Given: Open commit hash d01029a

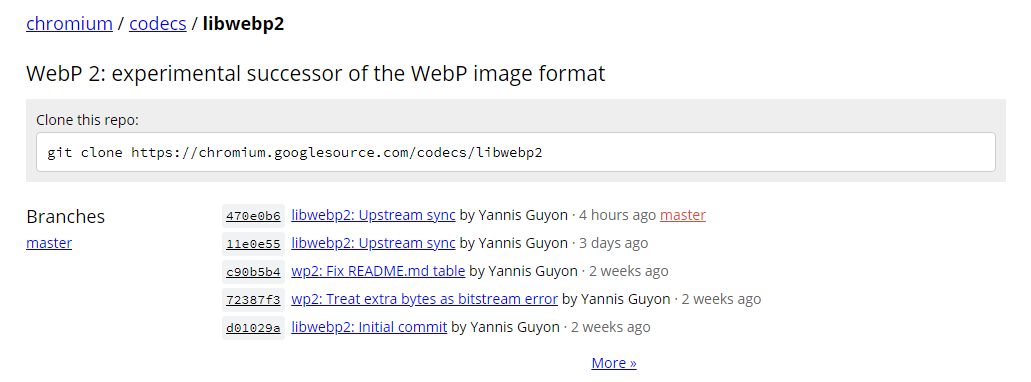Looking at the screenshot, I should click(x=253, y=327).
